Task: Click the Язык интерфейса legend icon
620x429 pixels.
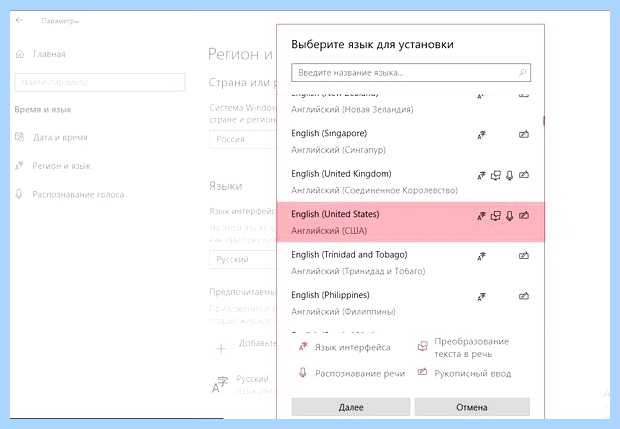Action: [x=303, y=346]
